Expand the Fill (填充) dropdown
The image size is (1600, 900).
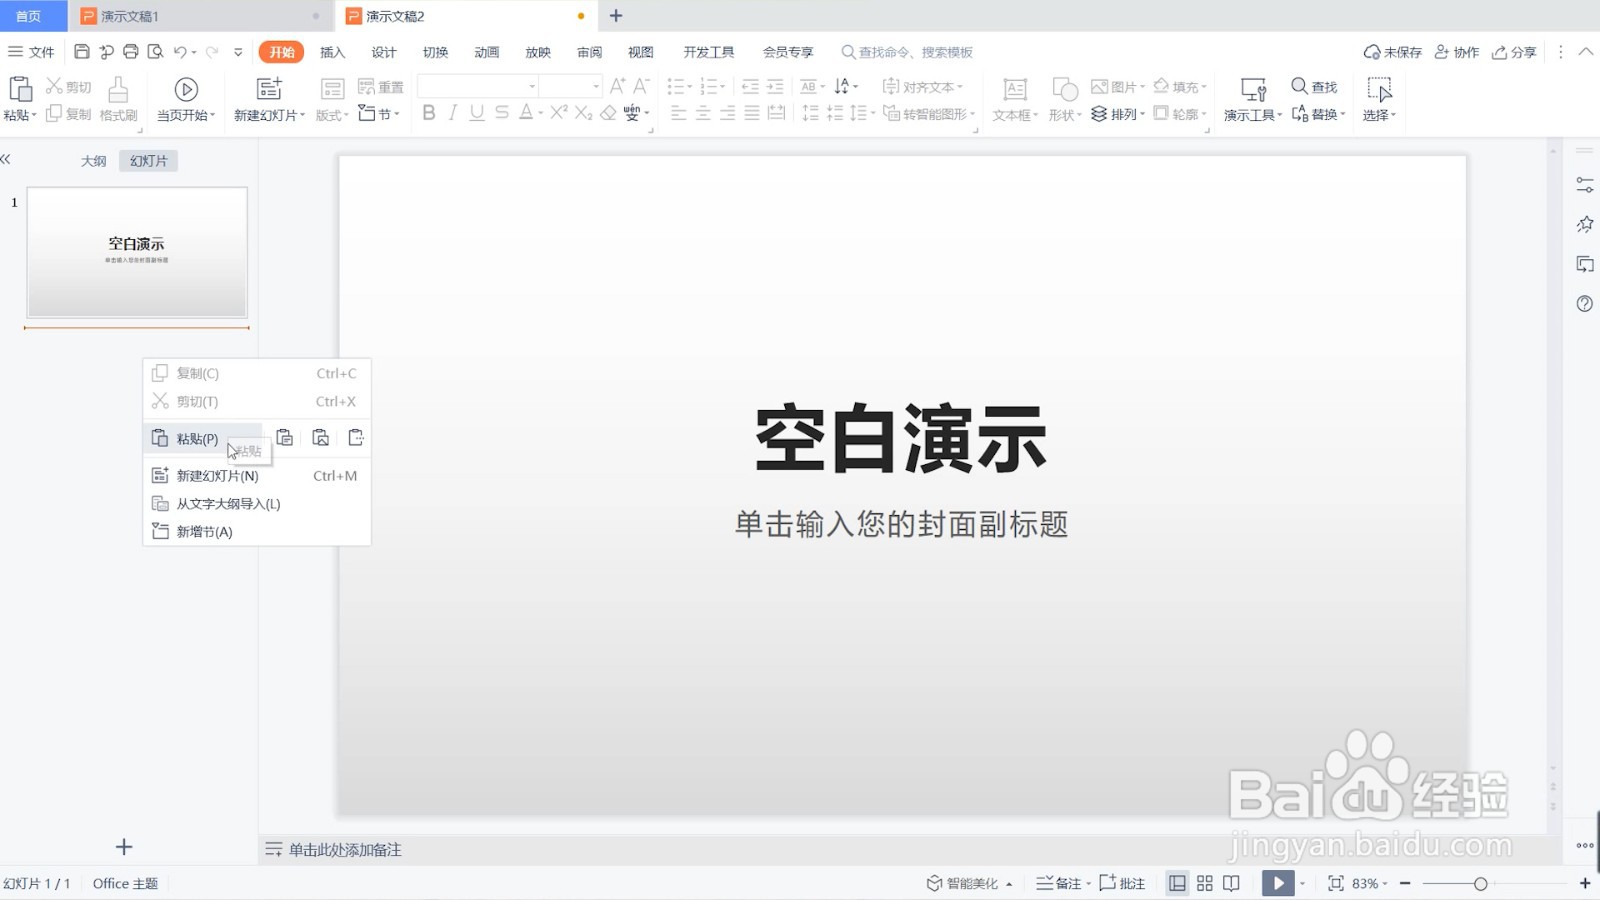click(x=1180, y=87)
